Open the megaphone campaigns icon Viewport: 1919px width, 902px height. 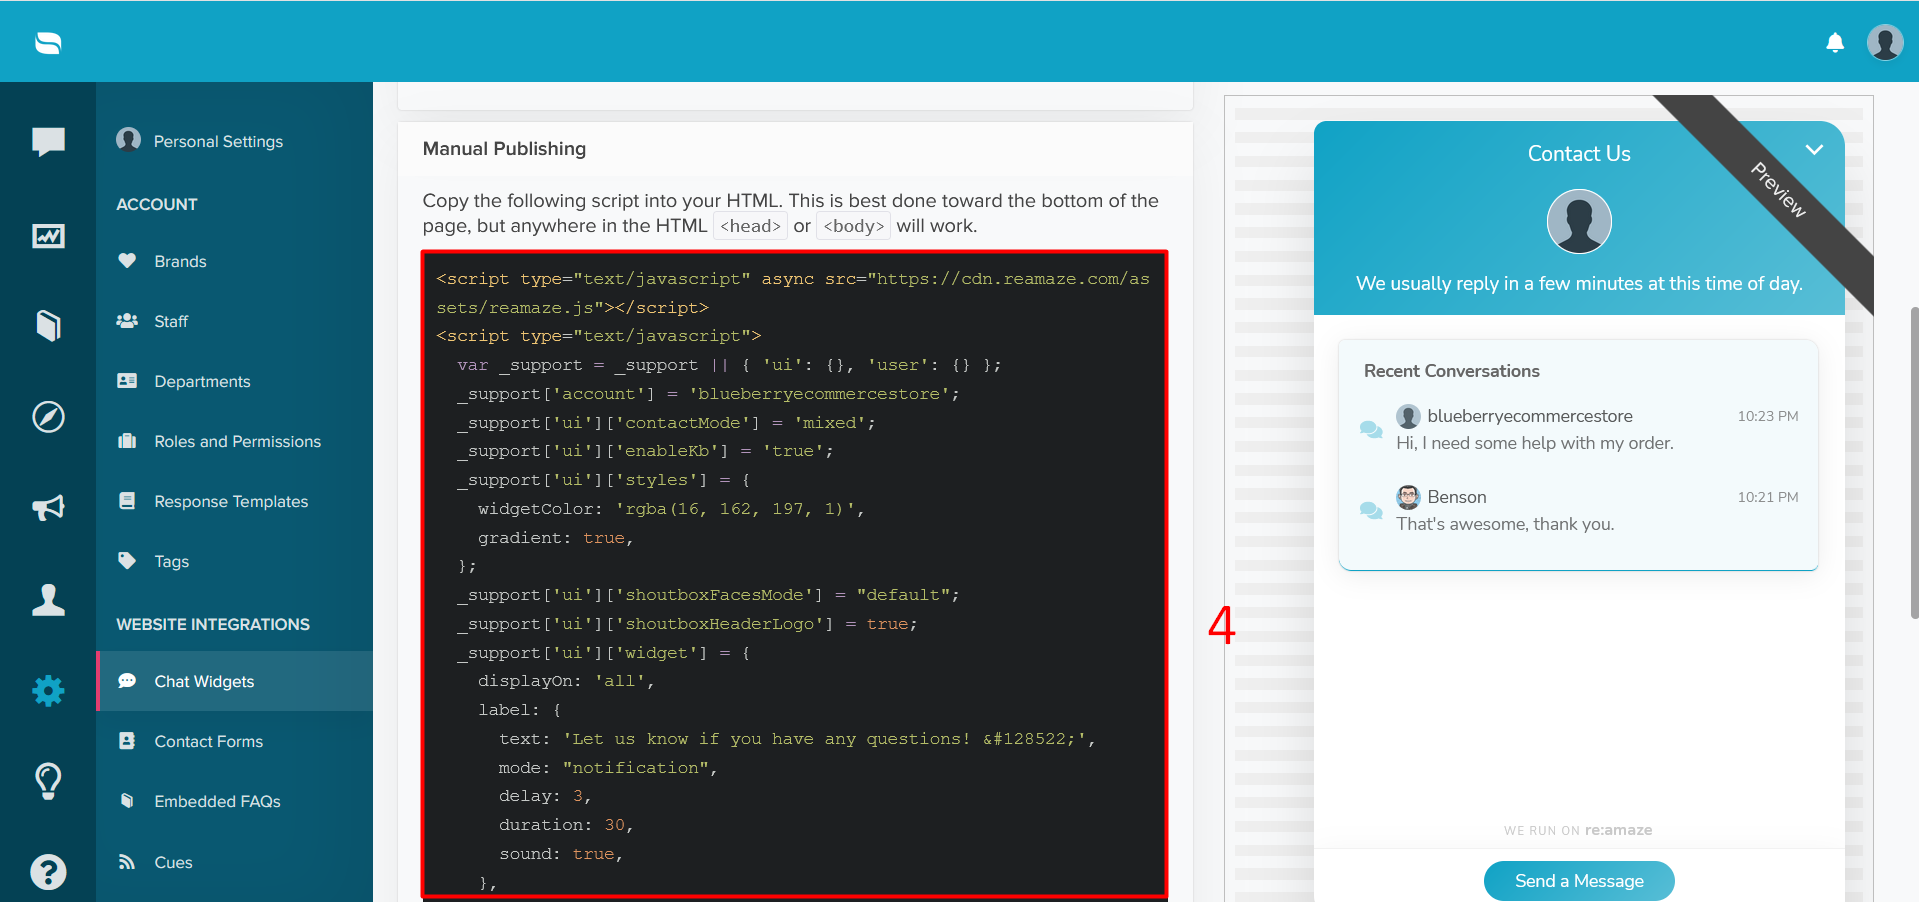(48, 508)
